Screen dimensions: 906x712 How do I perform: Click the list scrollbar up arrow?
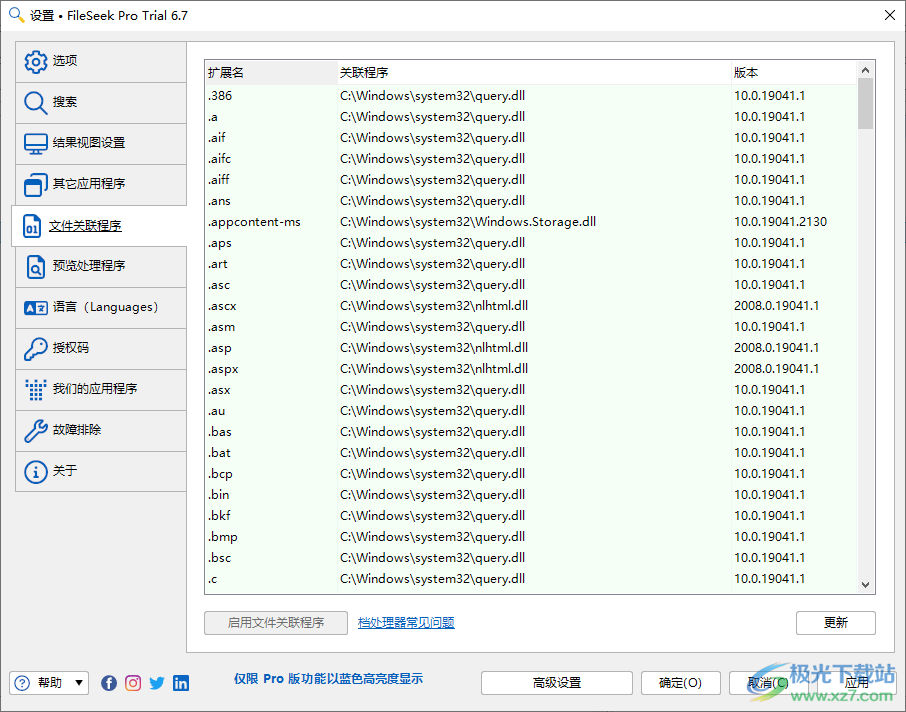pyautogui.click(x=865, y=70)
